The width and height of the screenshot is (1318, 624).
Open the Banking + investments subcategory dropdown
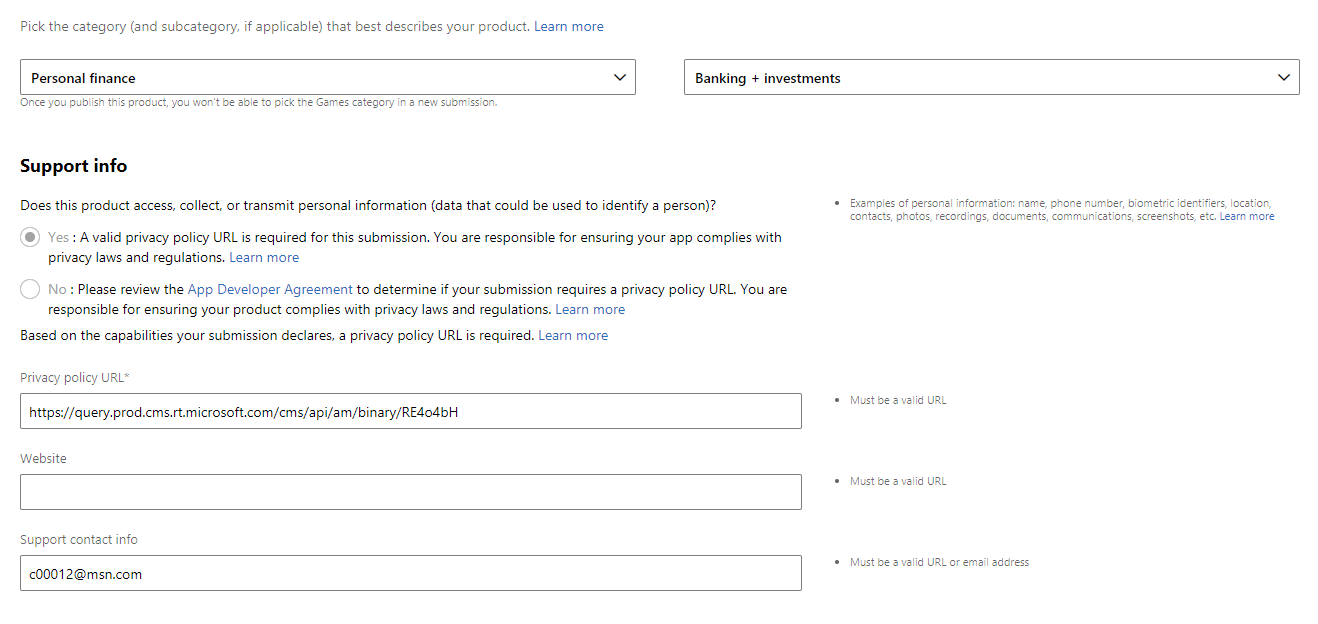coord(992,78)
